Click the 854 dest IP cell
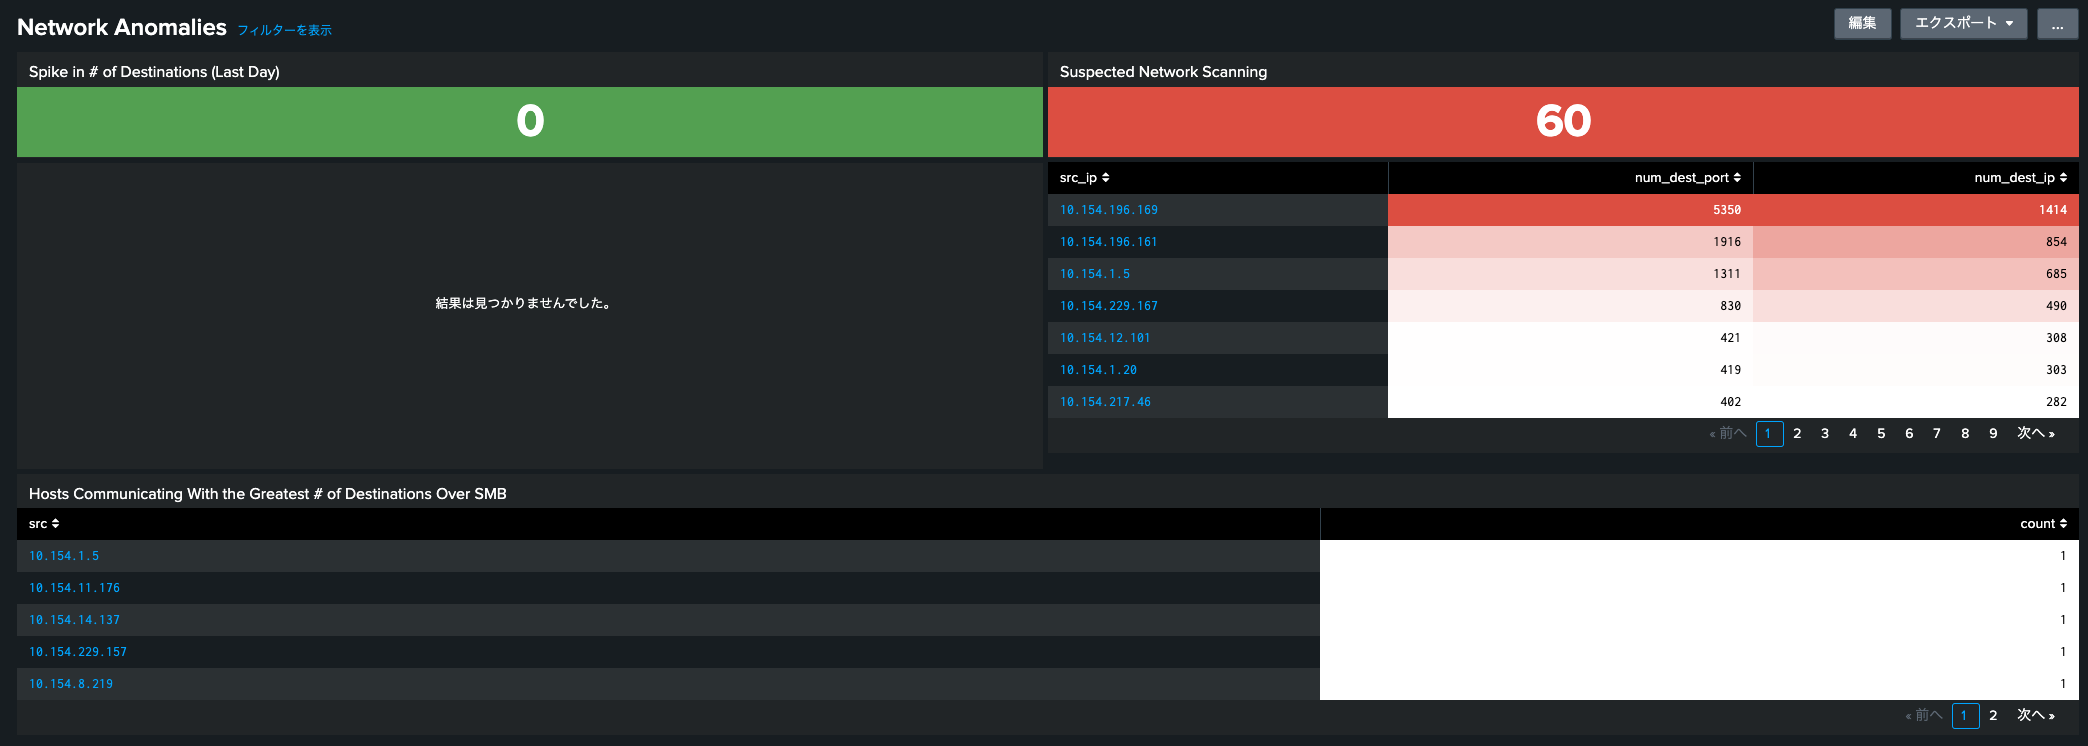This screenshot has height=746, width=2088. [1916, 242]
